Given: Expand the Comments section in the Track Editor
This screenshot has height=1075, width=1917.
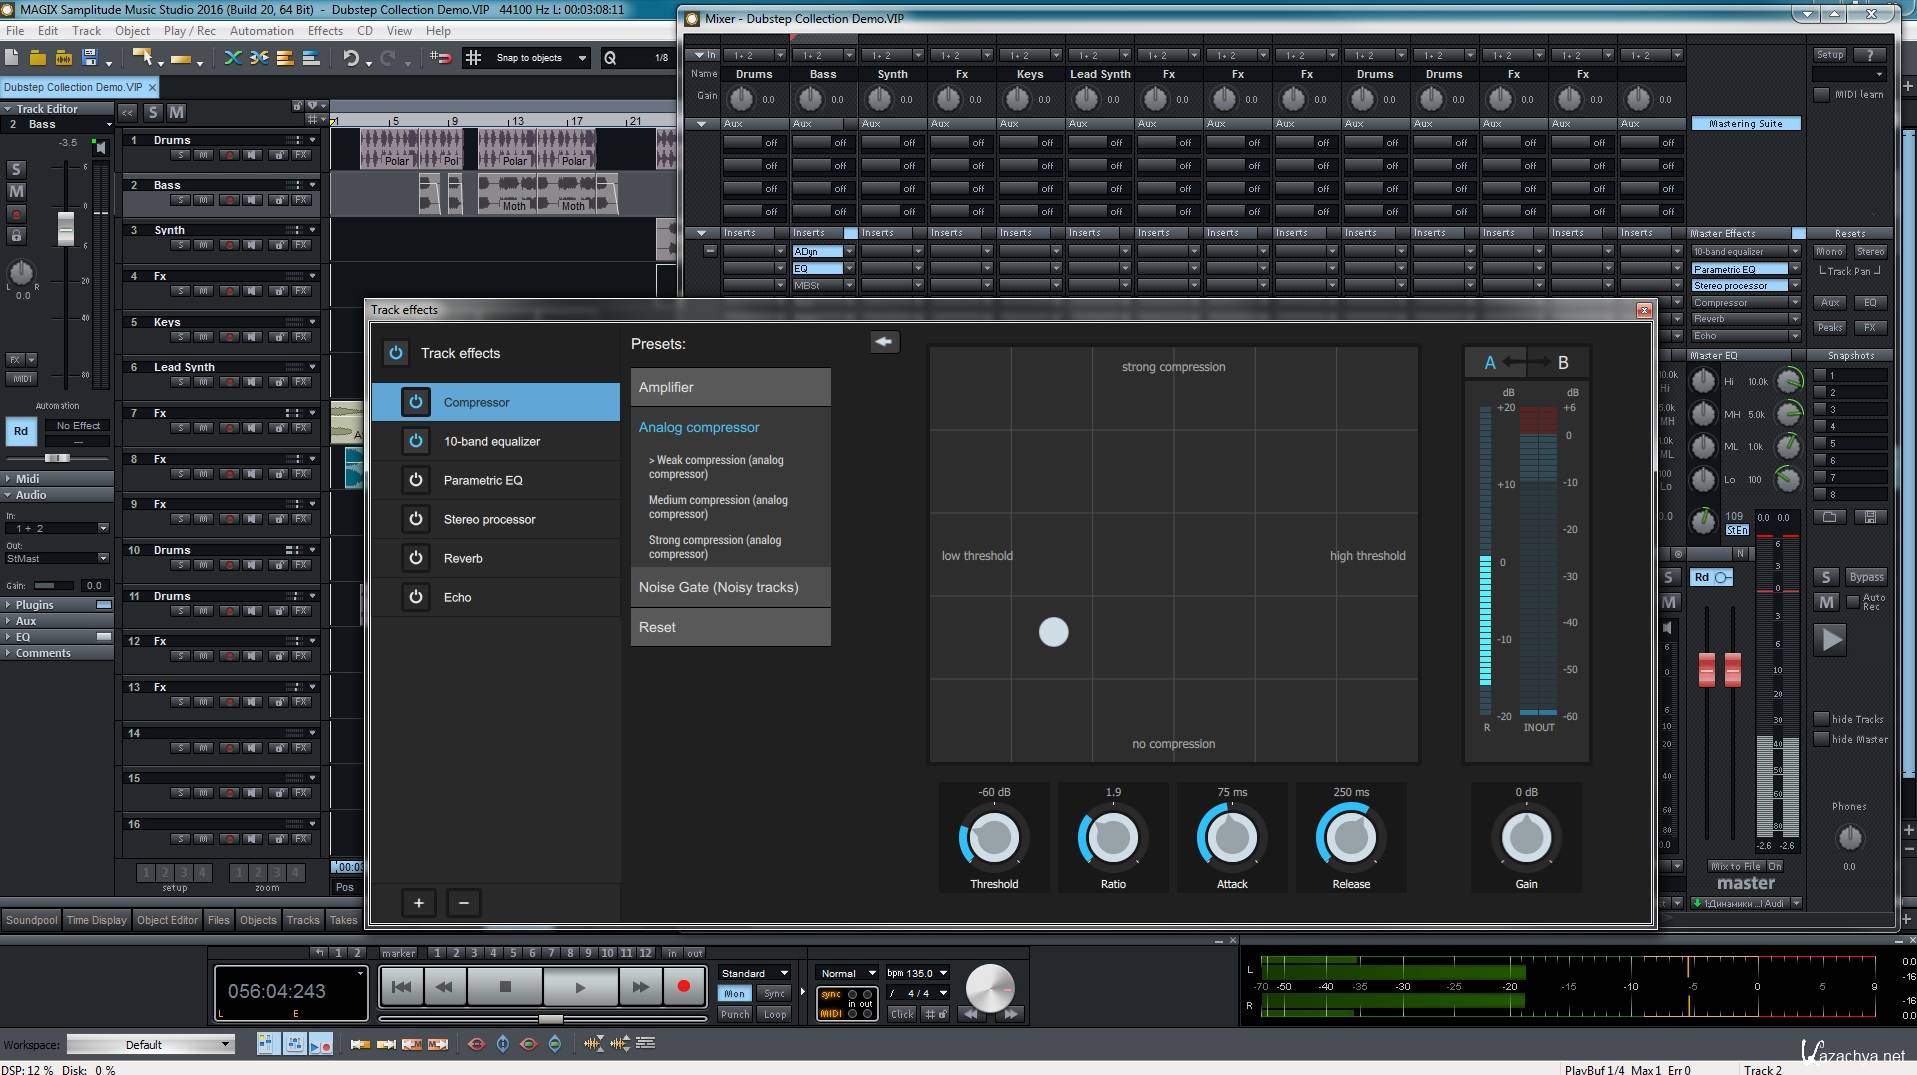Looking at the screenshot, I should point(57,653).
